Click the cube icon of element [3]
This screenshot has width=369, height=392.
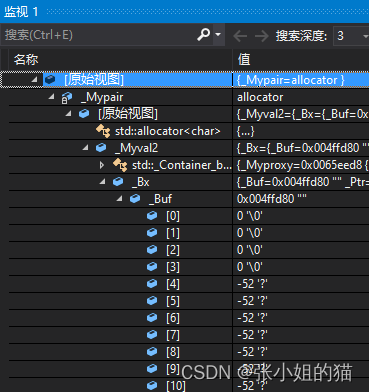(152, 266)
